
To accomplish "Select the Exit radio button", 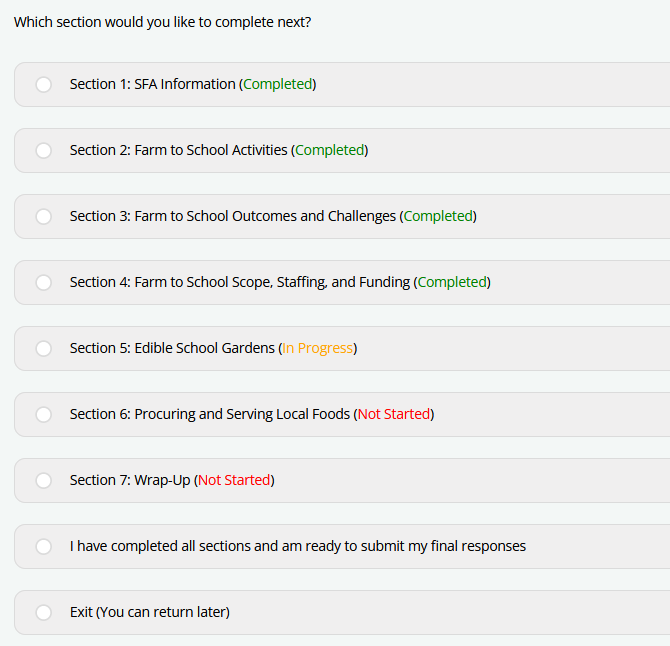I will pos(44,613).
